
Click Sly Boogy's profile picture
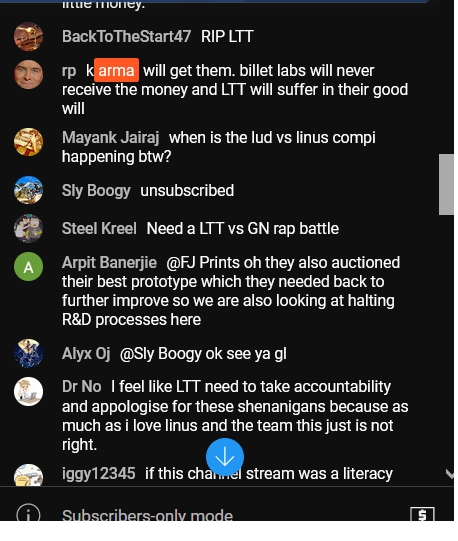coord(28,190)
